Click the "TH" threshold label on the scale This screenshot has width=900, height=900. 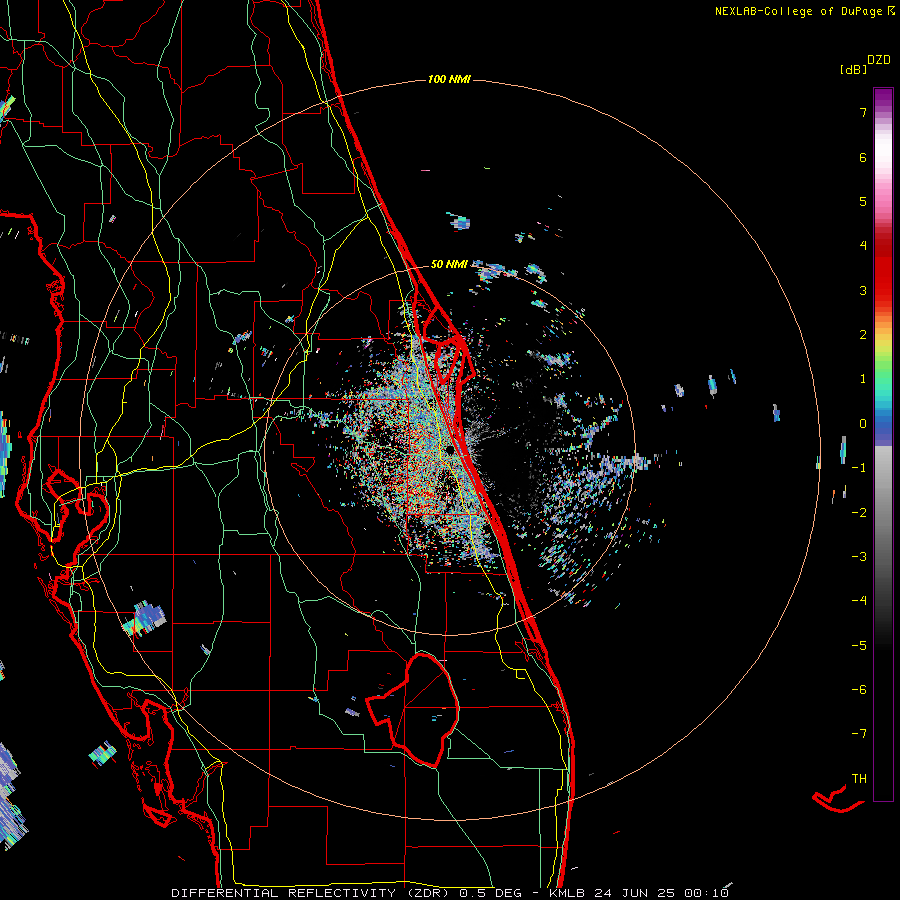coord(859,778)
